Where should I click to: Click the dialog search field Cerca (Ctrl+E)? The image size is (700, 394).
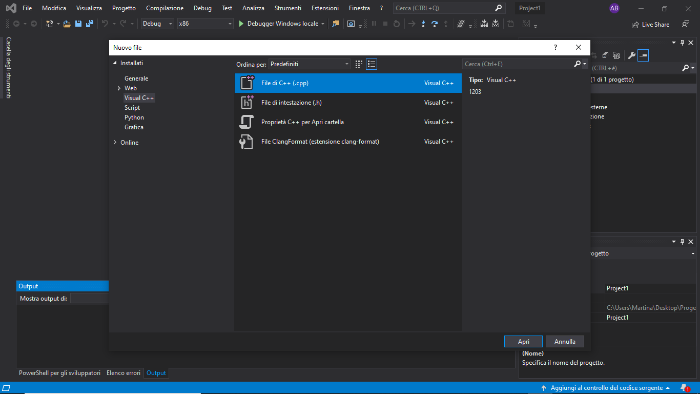click(518, 64)
